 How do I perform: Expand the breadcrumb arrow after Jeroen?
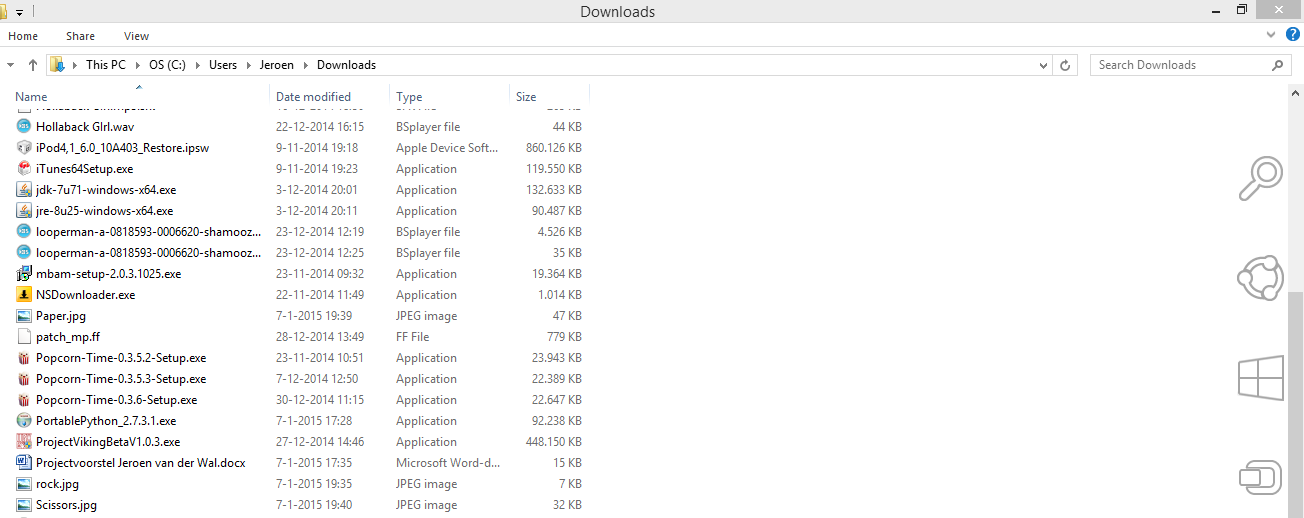[x=306, y=65]
